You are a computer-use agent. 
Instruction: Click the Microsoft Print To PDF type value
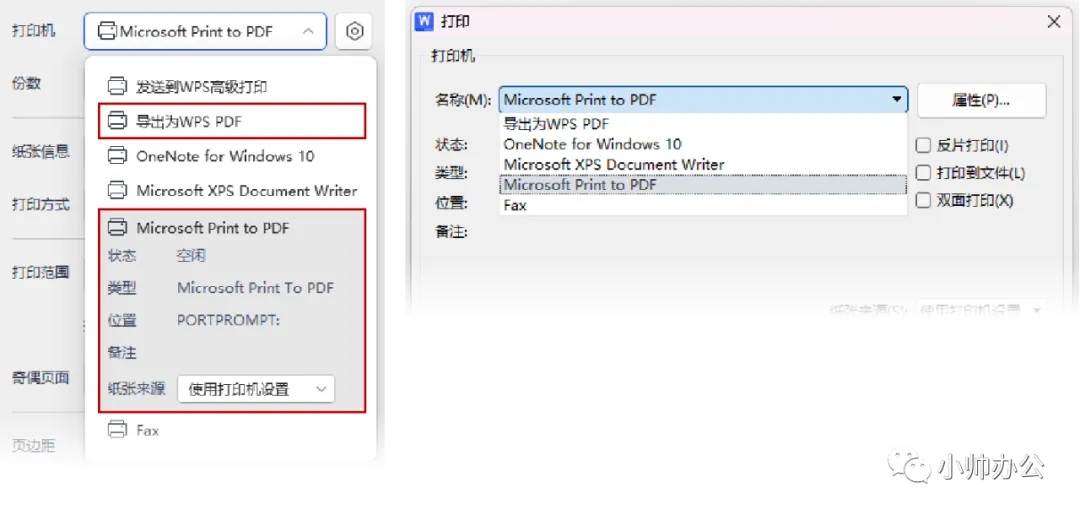pyautogui.click(x=256, y=288)
